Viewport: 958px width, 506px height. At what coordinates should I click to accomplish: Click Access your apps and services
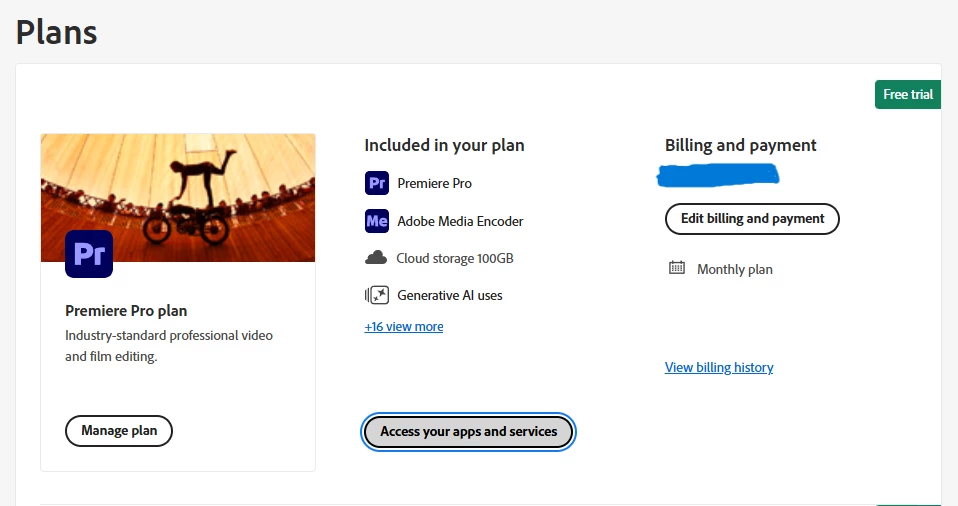tap(469, 432)
